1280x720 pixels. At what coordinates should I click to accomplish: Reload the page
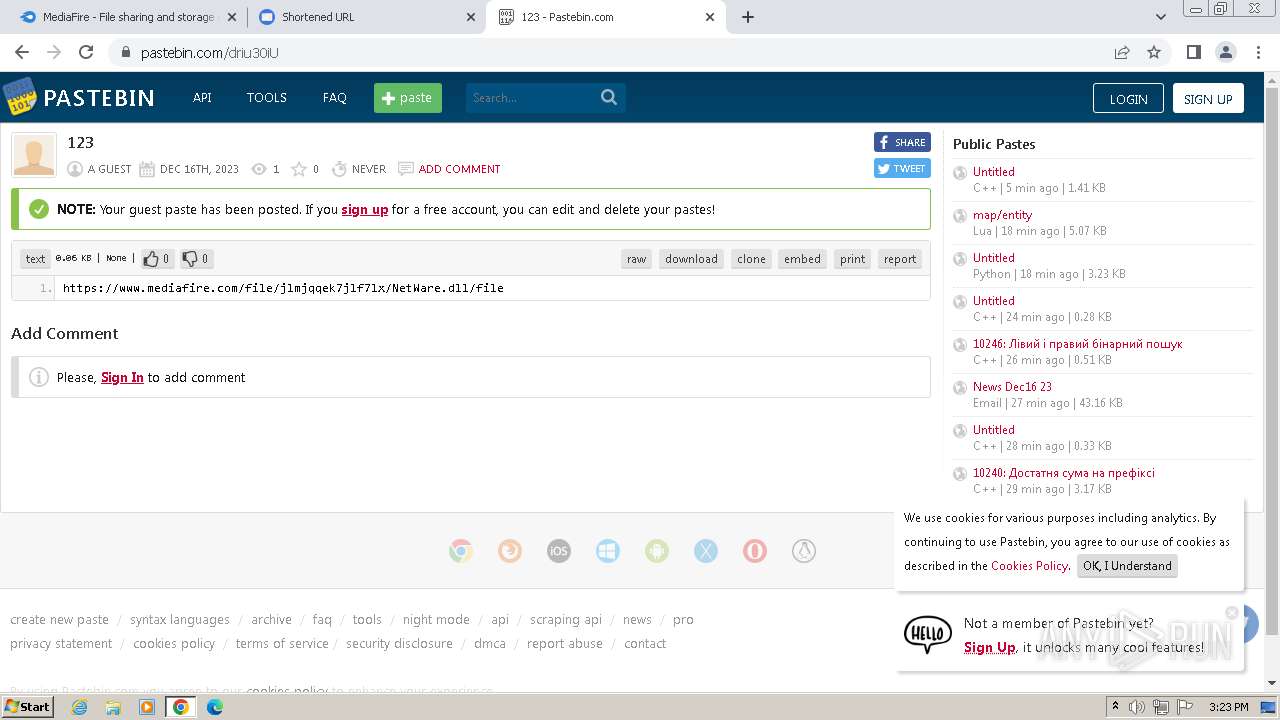(86, 52)
